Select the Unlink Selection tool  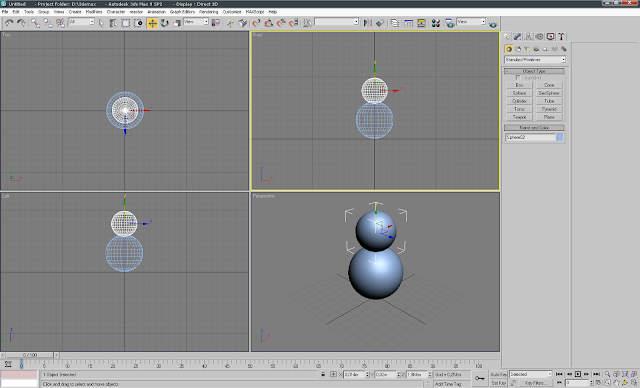(x=48, y=23)
